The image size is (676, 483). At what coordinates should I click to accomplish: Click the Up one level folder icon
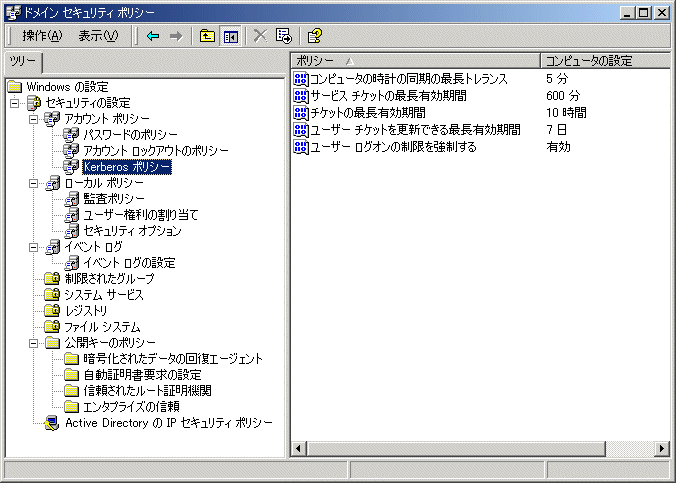coord(207,36)
